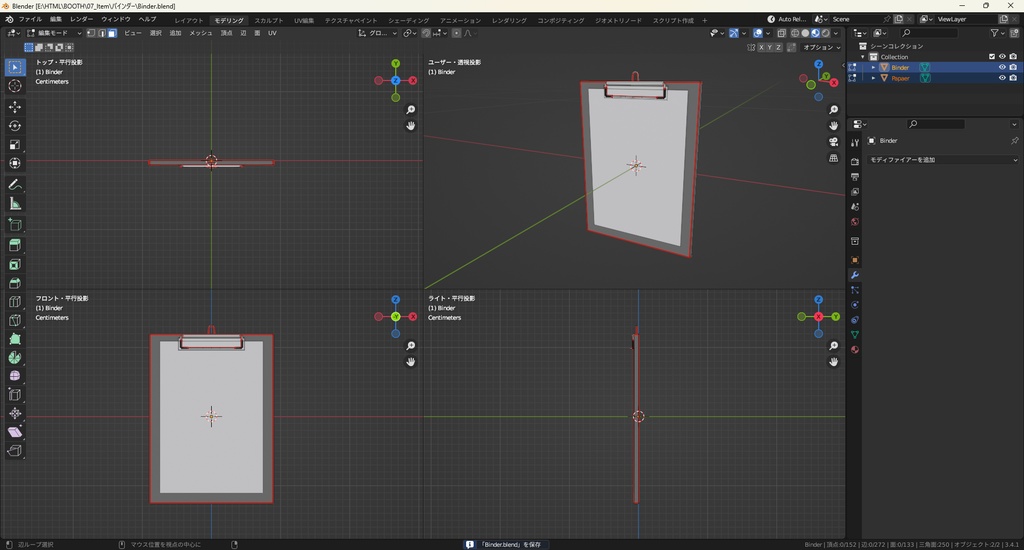This screenshot has height=550, width=1024.
Task: Open the メッシュ menu in viewport header
Action: [201, 33]
